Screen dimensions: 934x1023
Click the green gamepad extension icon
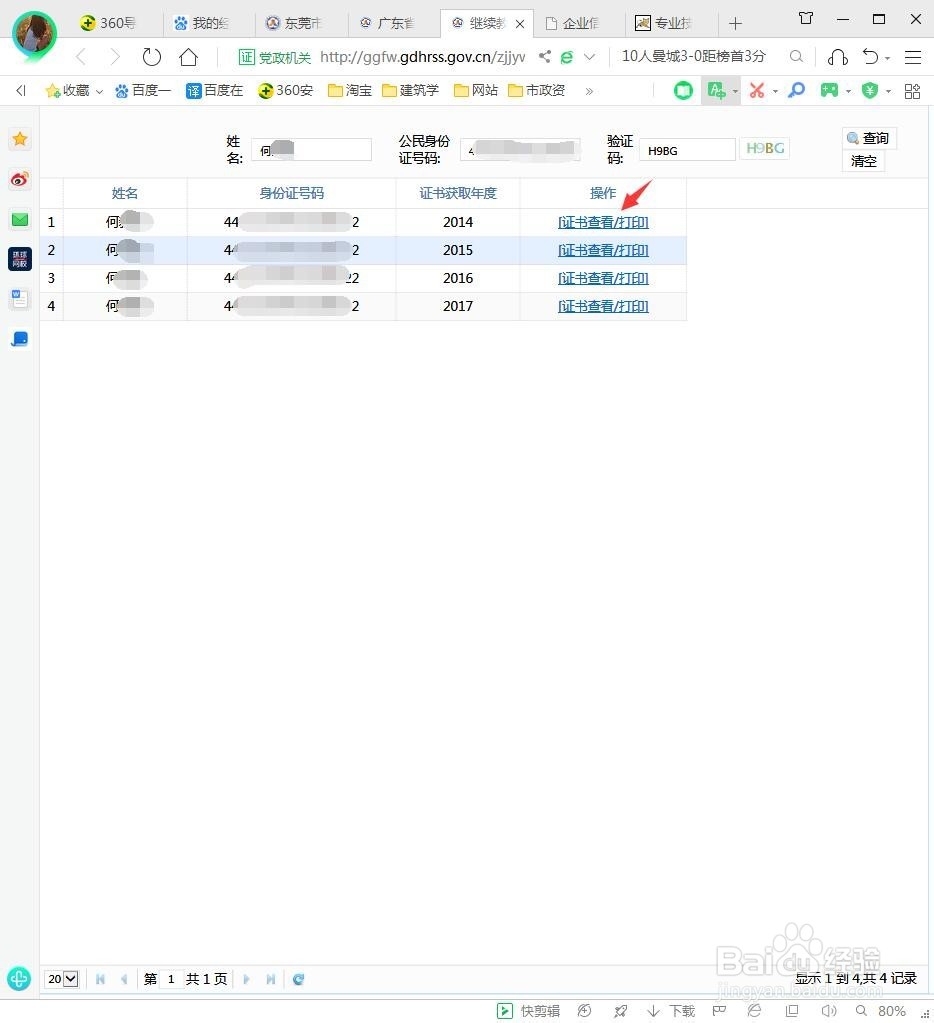(829, 91)
